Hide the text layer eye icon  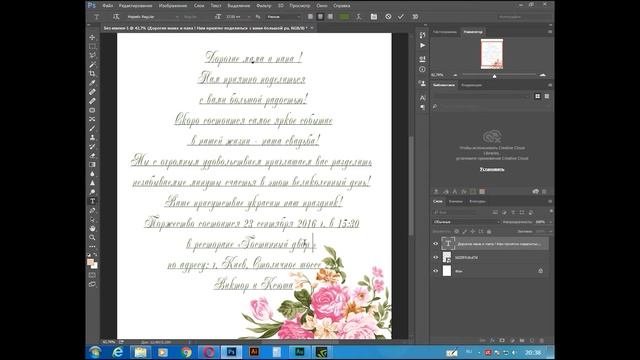pos(436,244)
